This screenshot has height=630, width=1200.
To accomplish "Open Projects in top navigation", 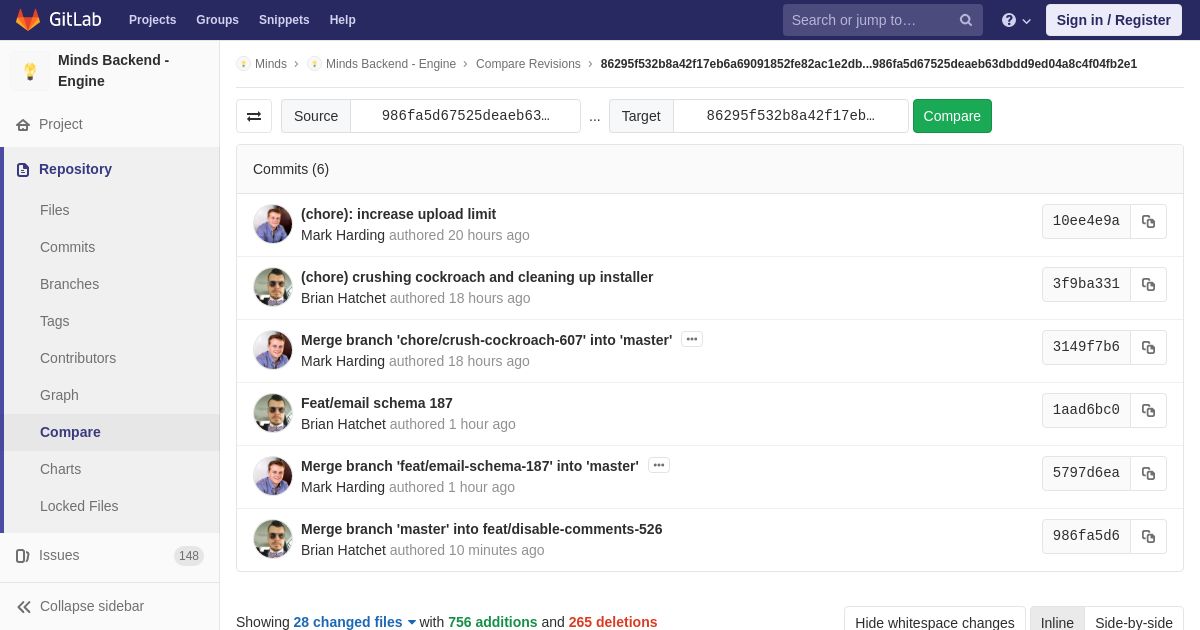I will tap(152, 20).
